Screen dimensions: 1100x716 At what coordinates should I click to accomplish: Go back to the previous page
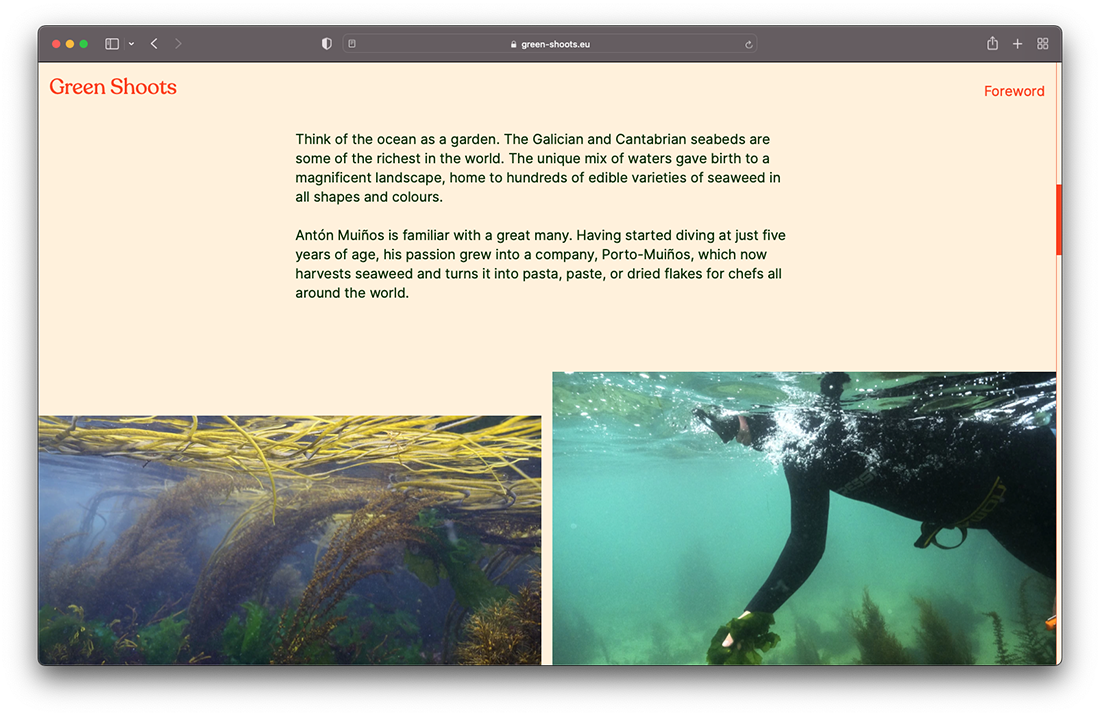(x=154, y=43)
